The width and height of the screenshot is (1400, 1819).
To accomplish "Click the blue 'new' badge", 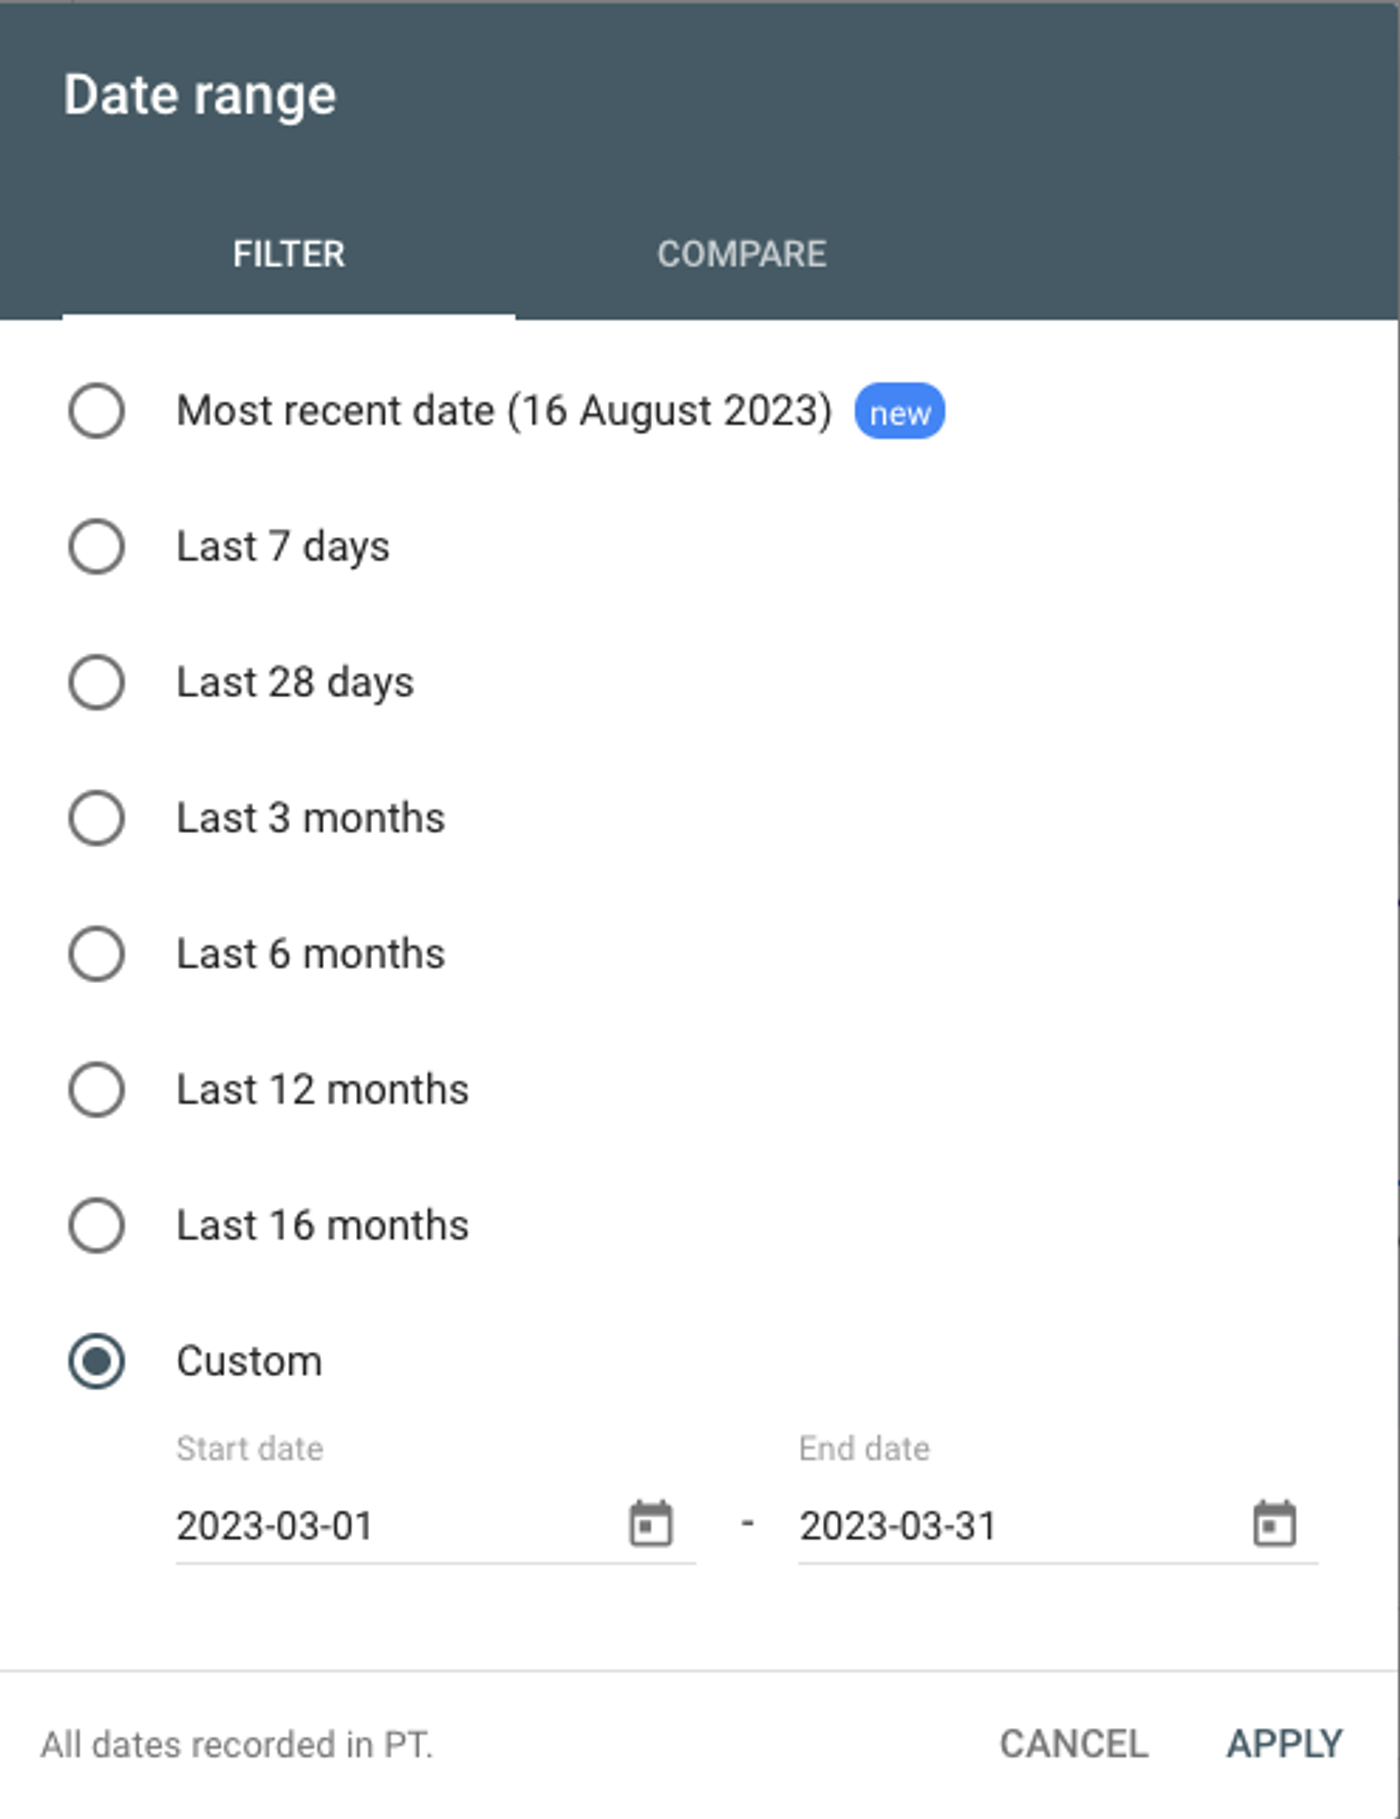I will [898, 410].
